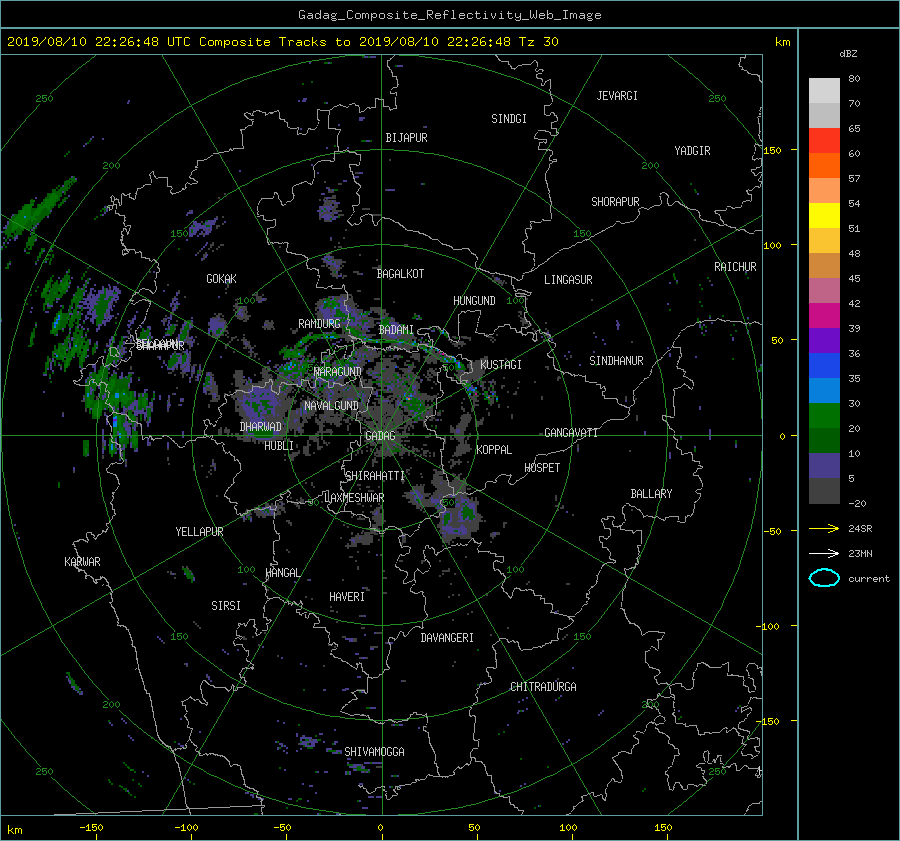Click the SINDHANUR city label

[x=616, y=361]
